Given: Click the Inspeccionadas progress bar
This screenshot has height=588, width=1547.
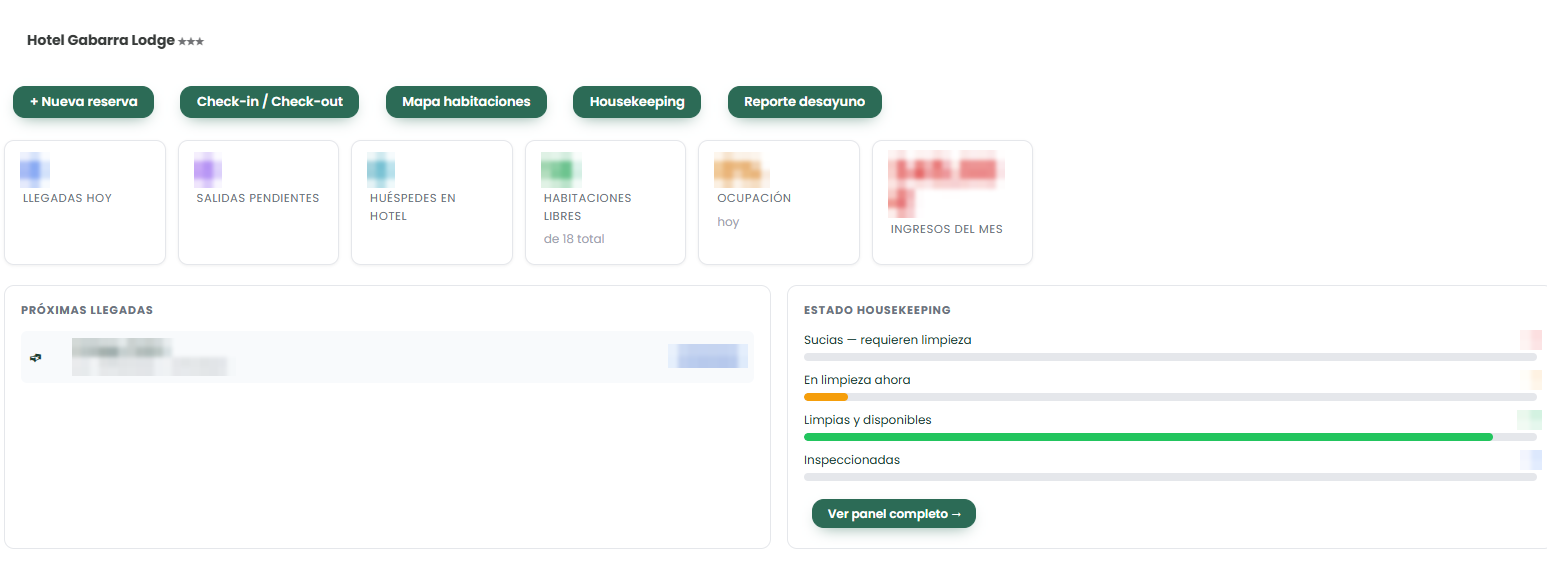Looking at the screenshot, I should (1170, 477).
